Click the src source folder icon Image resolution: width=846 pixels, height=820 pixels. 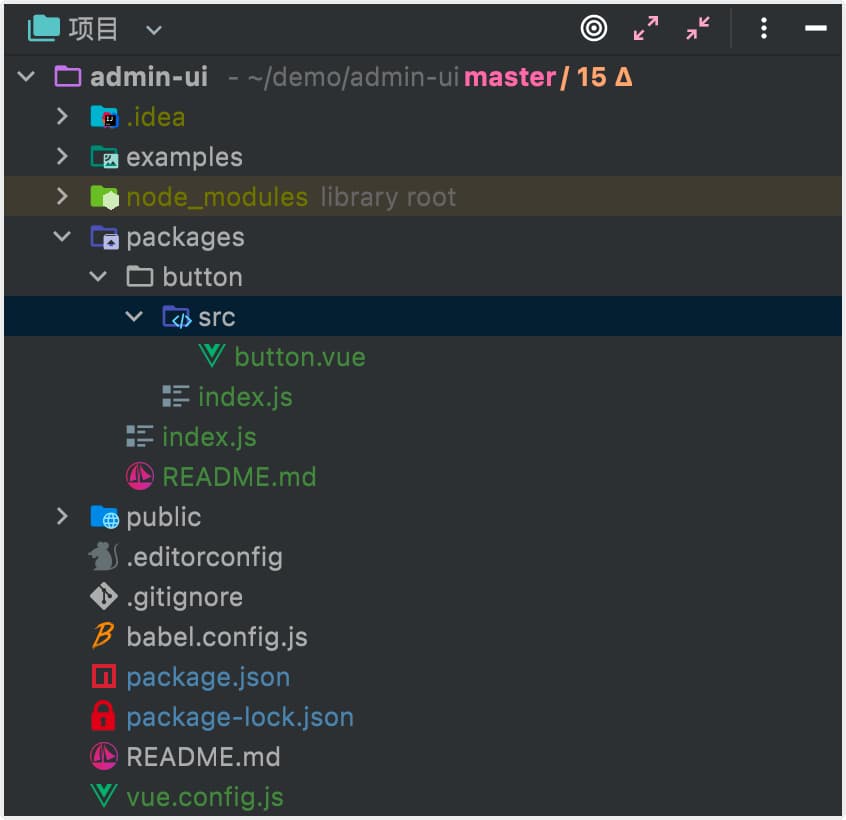176,317
